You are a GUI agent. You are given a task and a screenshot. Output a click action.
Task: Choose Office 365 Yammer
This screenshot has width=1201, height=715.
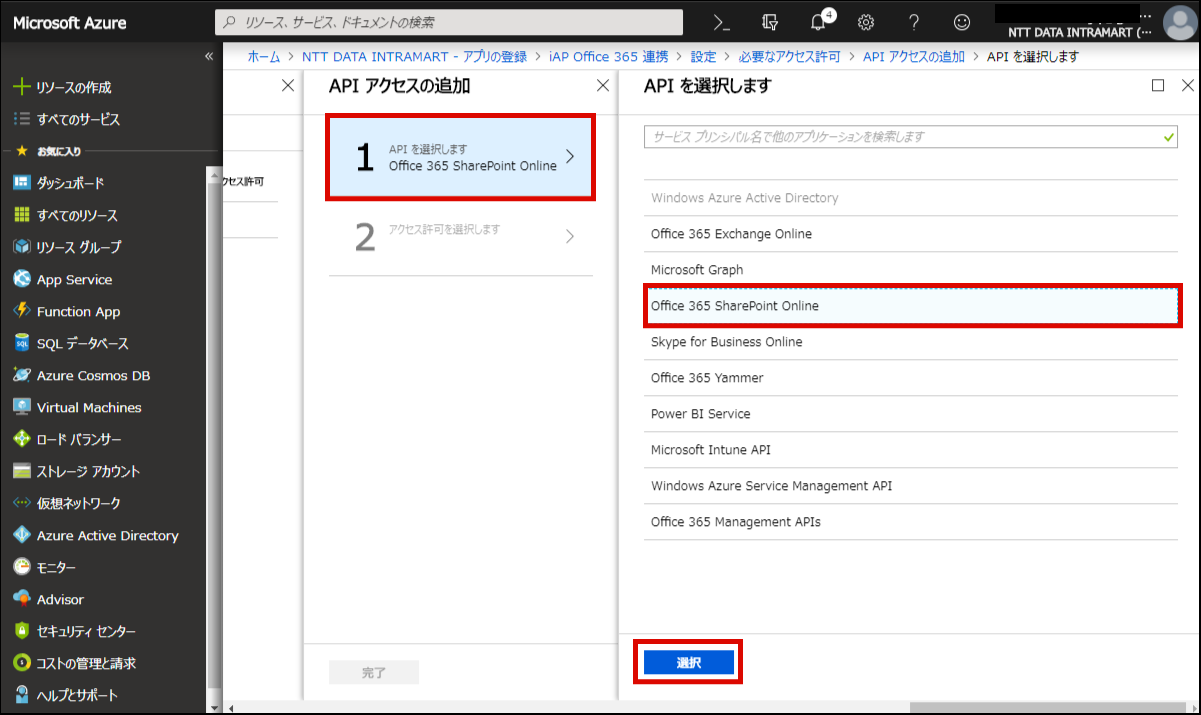[x=912, y=378]
